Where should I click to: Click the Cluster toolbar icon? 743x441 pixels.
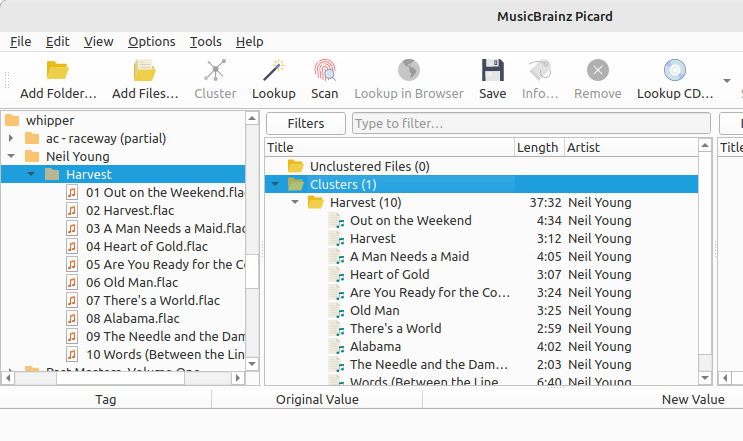[x=215, y=70]
